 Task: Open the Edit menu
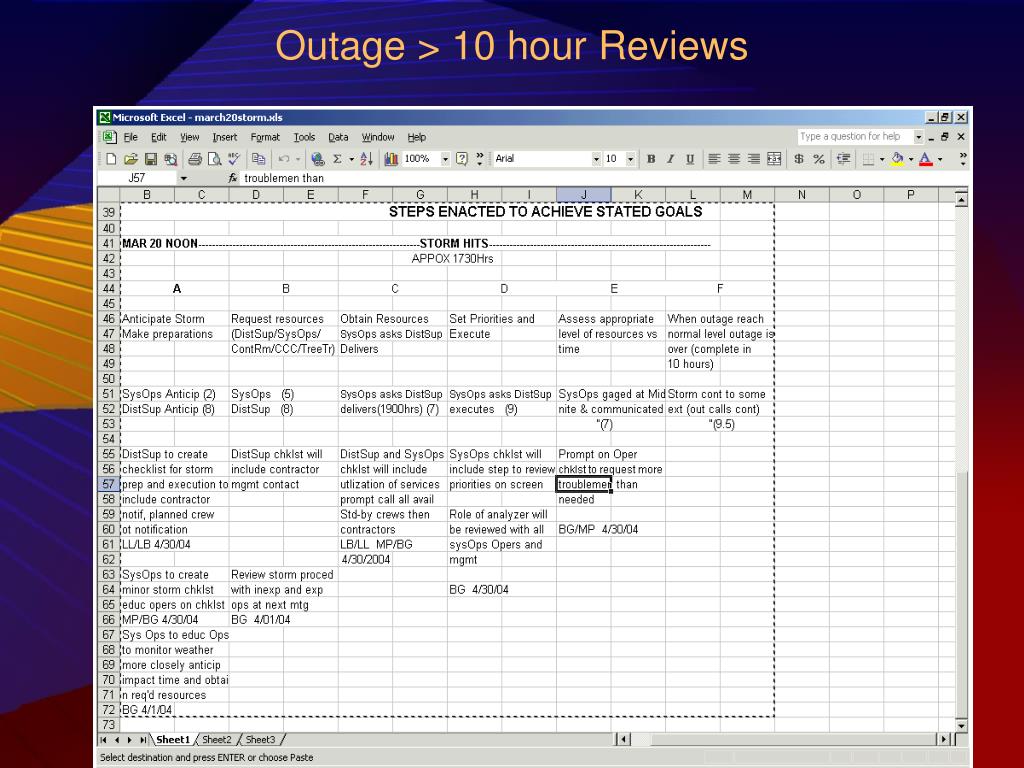pyautogui.click(x=159, y=137)
